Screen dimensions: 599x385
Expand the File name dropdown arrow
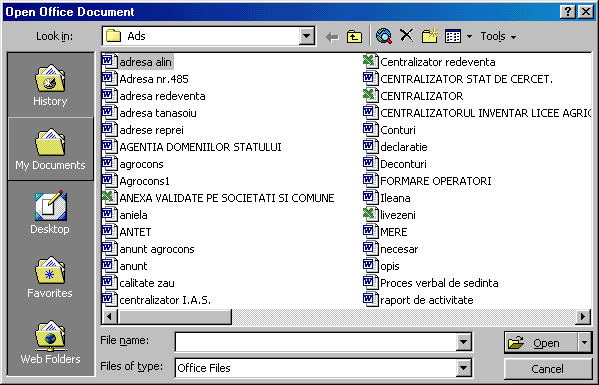click(x=463, y=341)
